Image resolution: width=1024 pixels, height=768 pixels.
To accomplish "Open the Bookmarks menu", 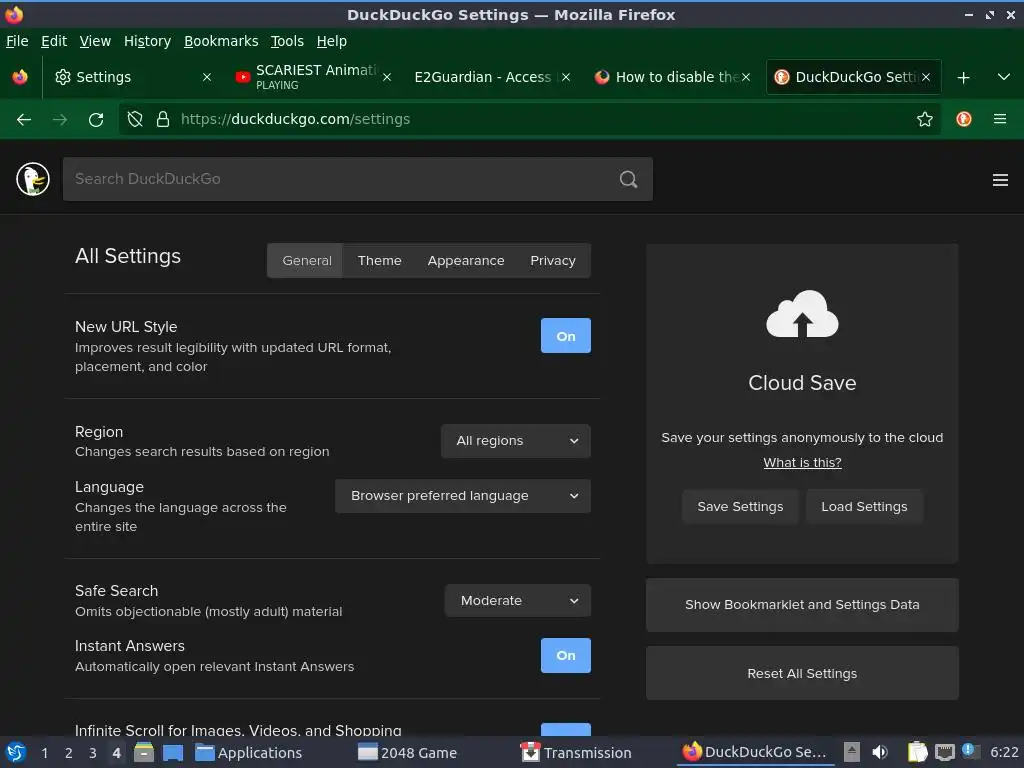I will [x=221, y=41].
